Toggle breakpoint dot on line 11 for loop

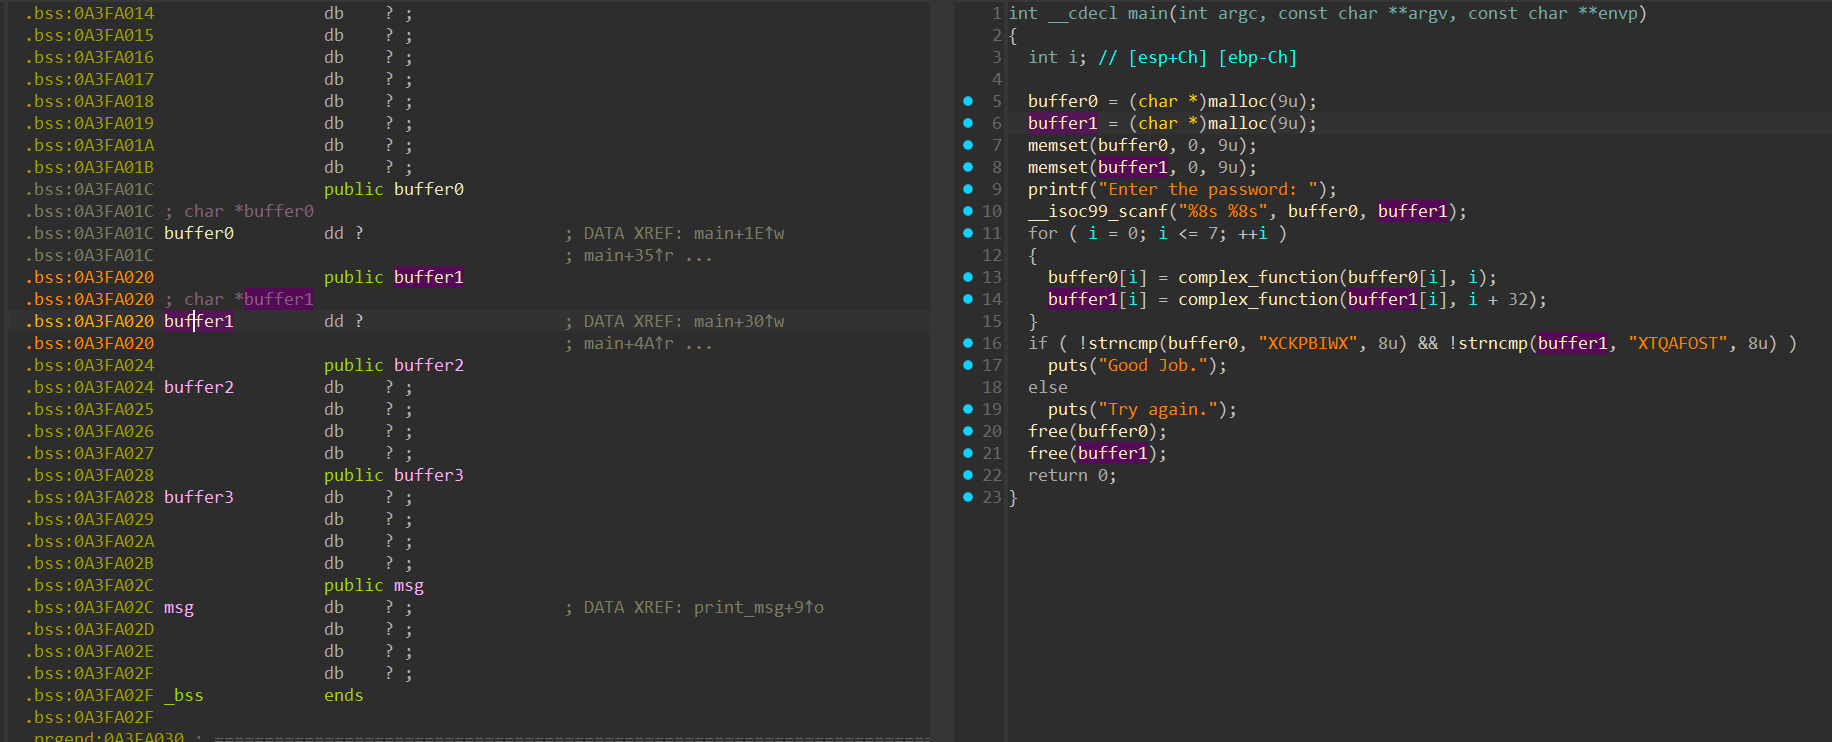tap(968, 233)
